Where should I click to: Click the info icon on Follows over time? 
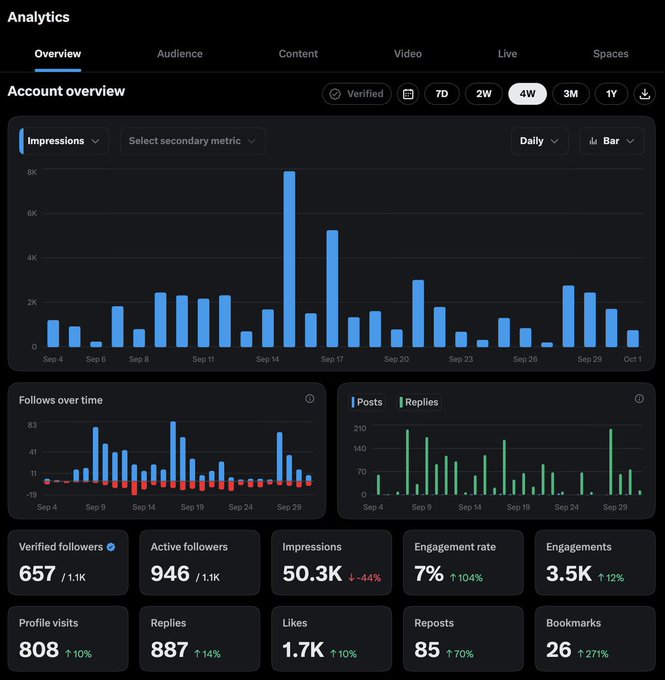310,399
